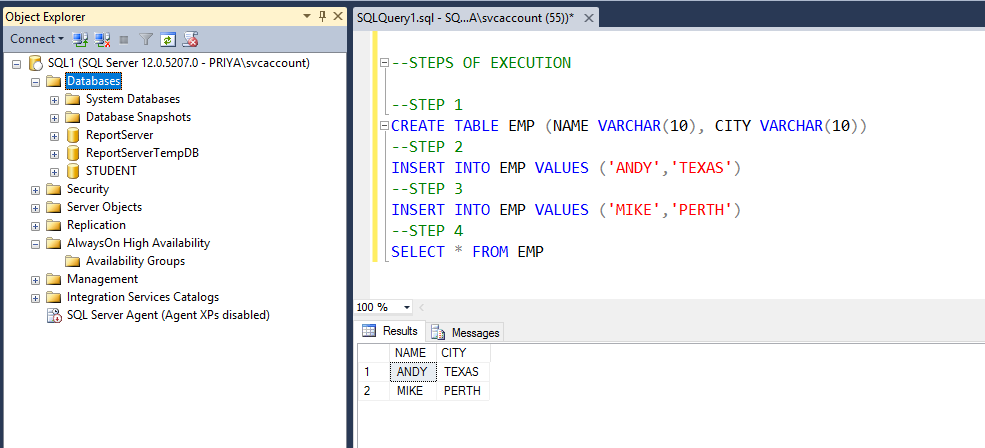The image size is (985, 448).
Task: Open the 100 % zoom dropdown
Action: coord(407,307)
